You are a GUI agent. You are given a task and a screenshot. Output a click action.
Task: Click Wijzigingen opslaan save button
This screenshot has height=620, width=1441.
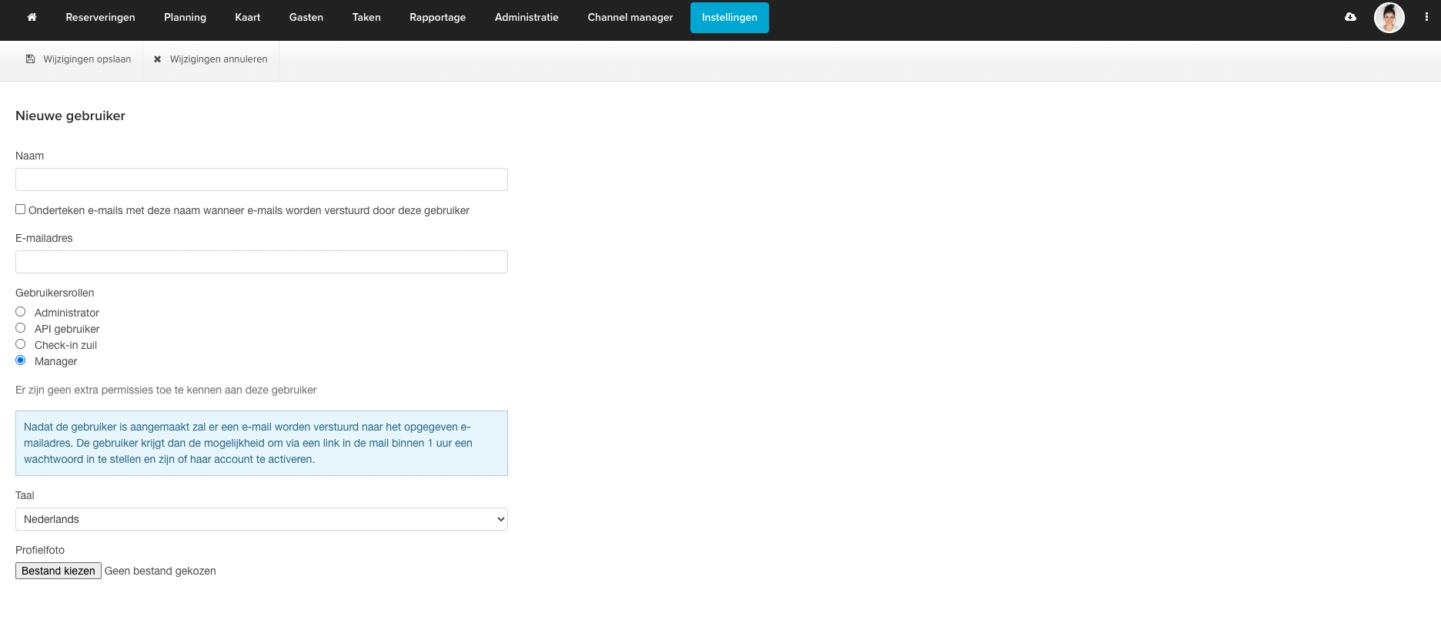point(78,59)
